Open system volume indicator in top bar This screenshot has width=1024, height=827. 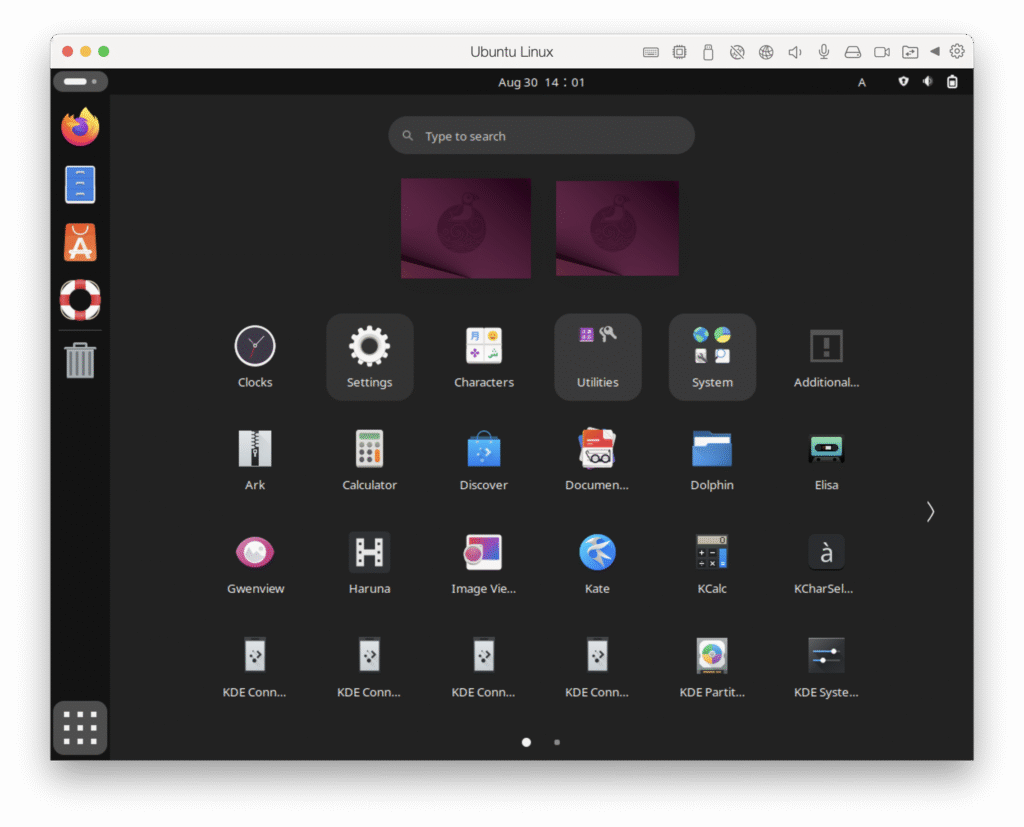pyautogui.click(x=927, y=82)
